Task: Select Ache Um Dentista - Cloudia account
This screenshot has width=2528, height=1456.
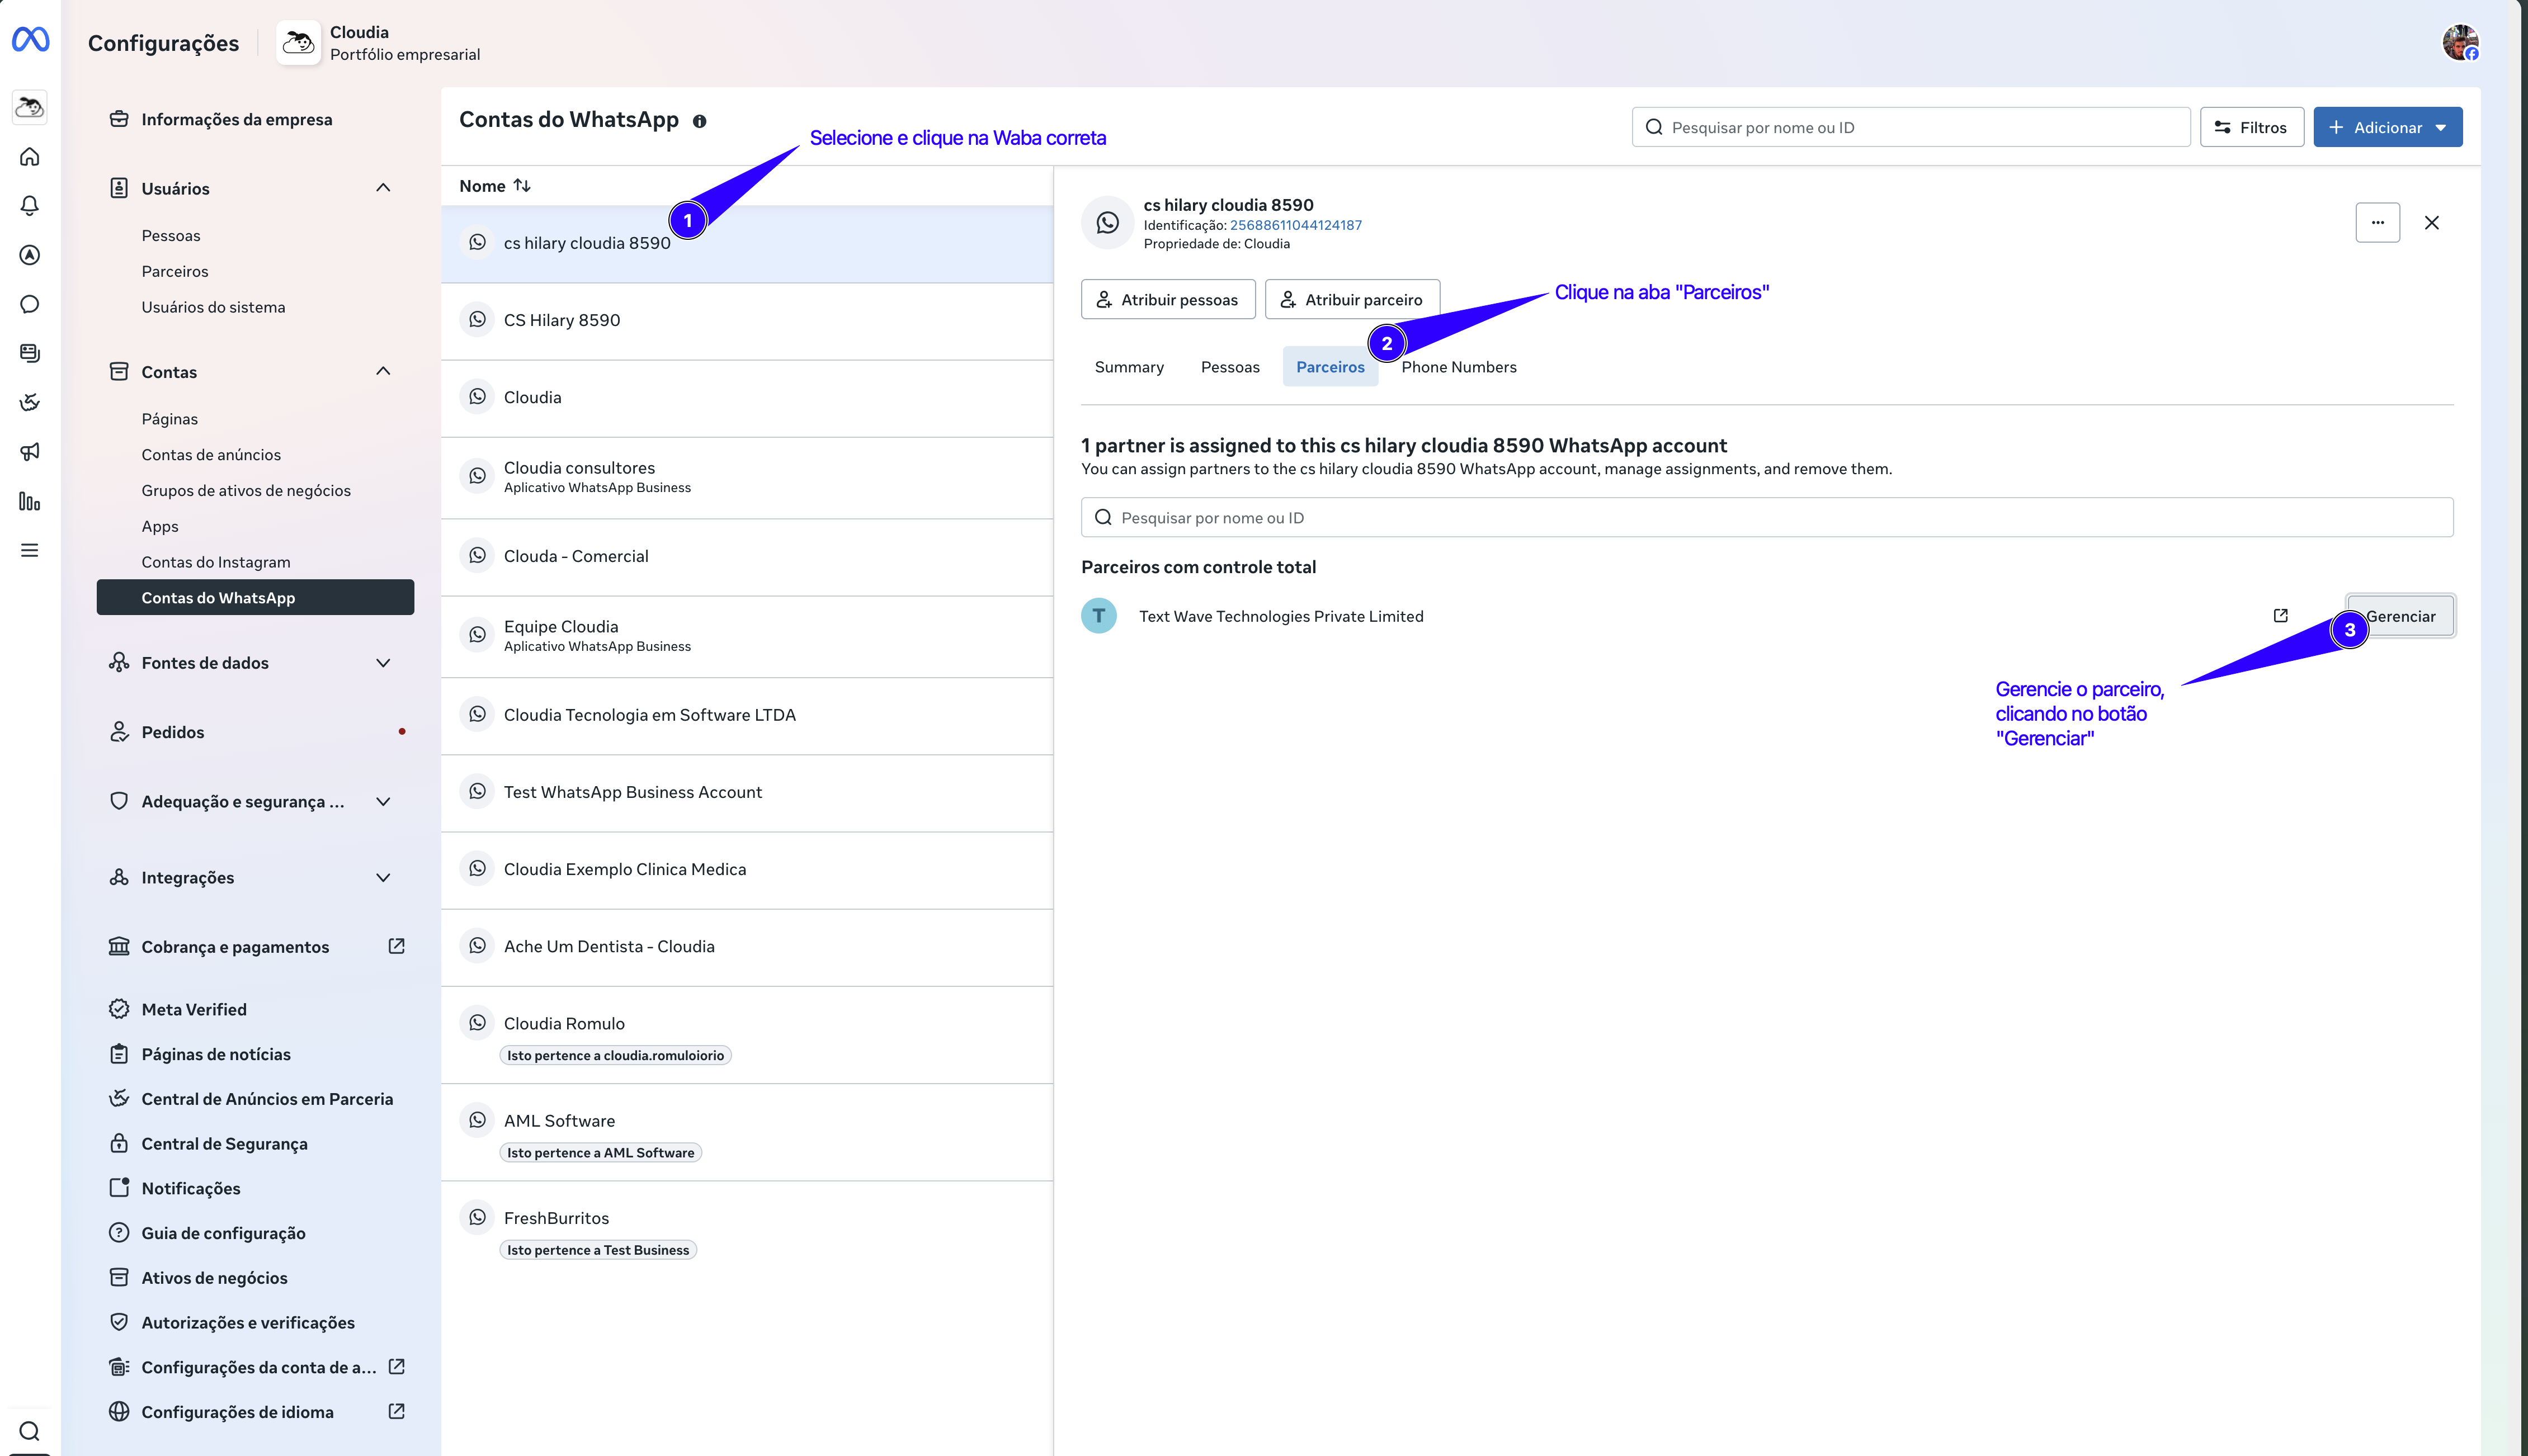Action: click(x=747, y=947)
